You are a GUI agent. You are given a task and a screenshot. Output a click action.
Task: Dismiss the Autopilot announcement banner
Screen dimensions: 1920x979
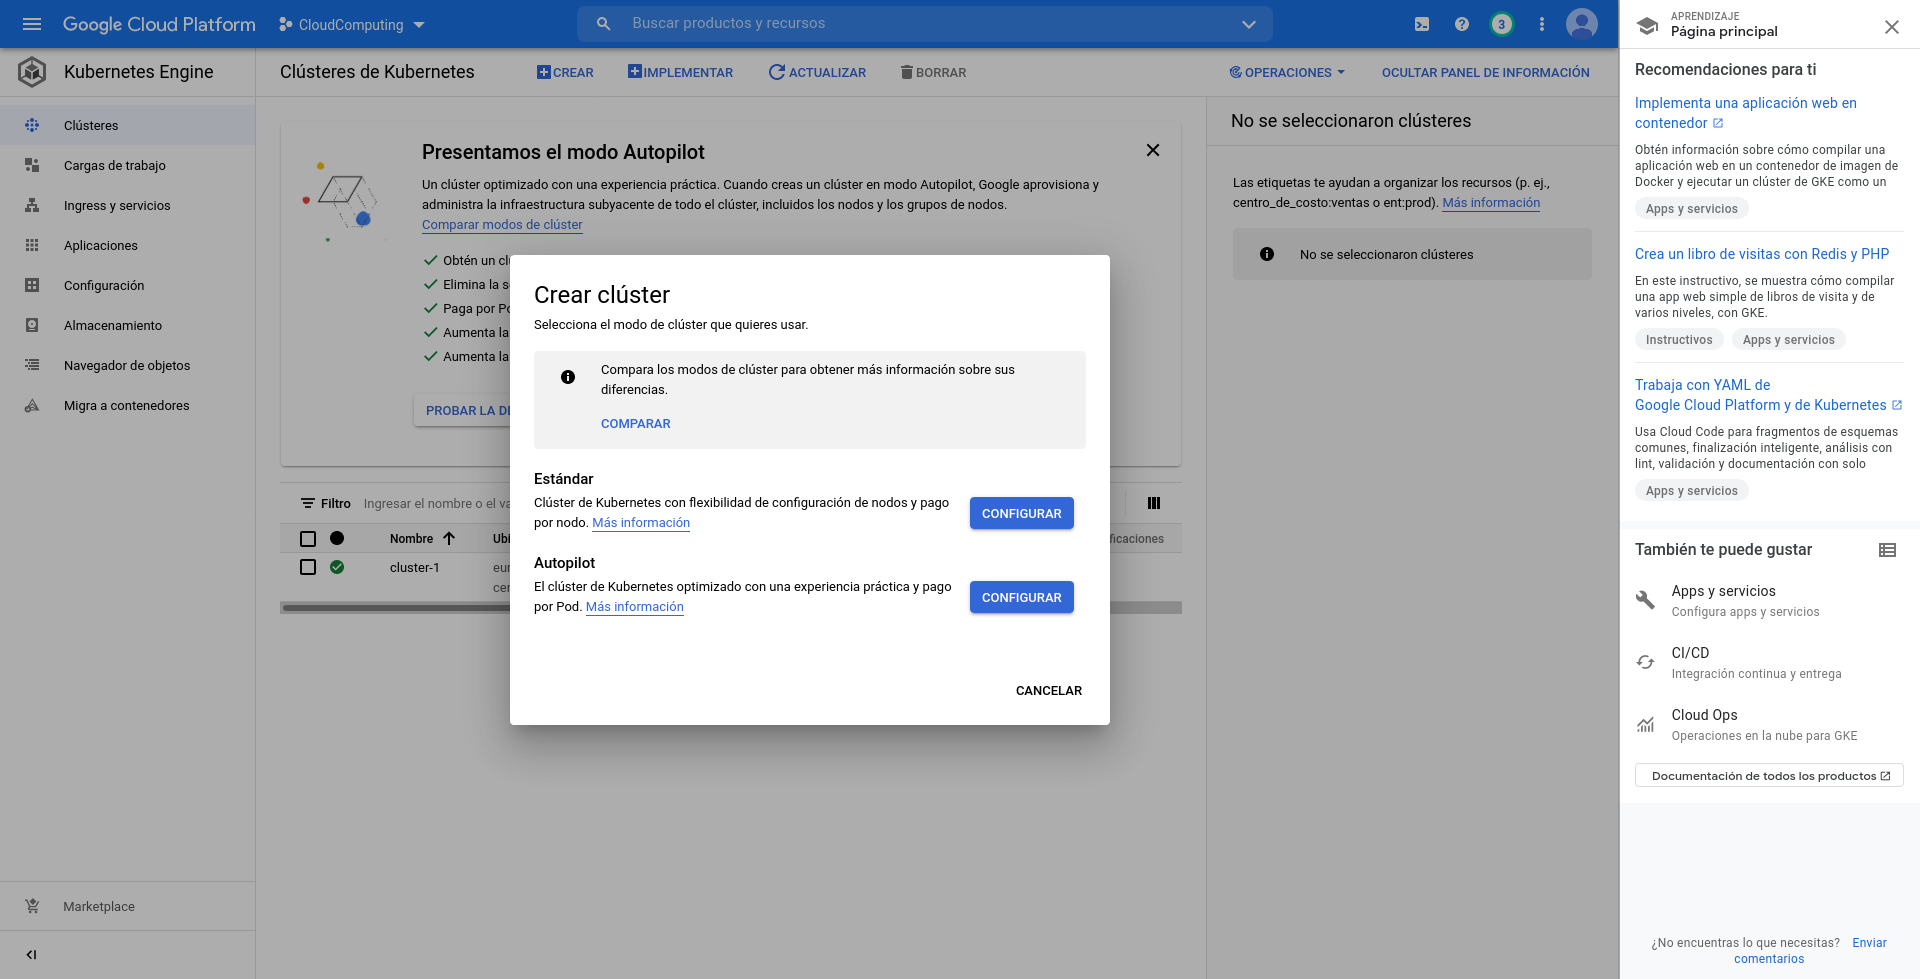pos(1152,150)
